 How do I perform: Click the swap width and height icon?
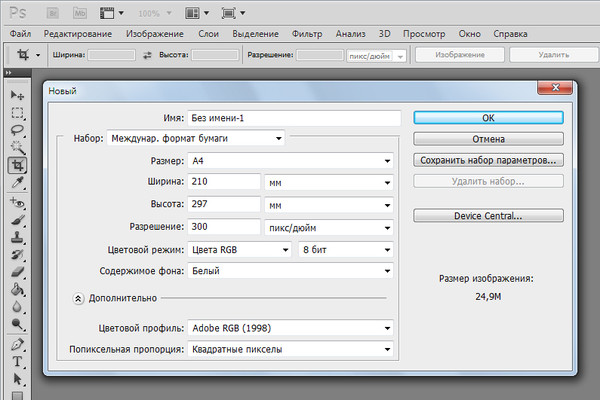pos(147,56)
